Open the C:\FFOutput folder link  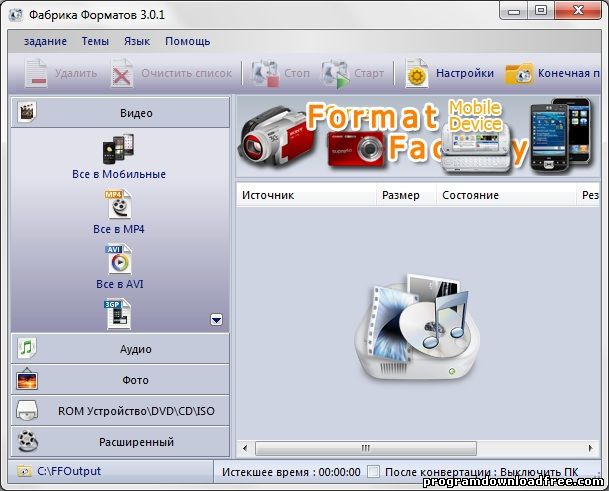tap(69, 471)
